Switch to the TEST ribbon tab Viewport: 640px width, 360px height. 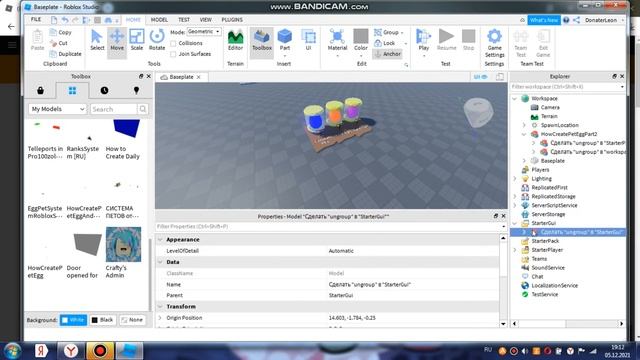tap(184, 20)
